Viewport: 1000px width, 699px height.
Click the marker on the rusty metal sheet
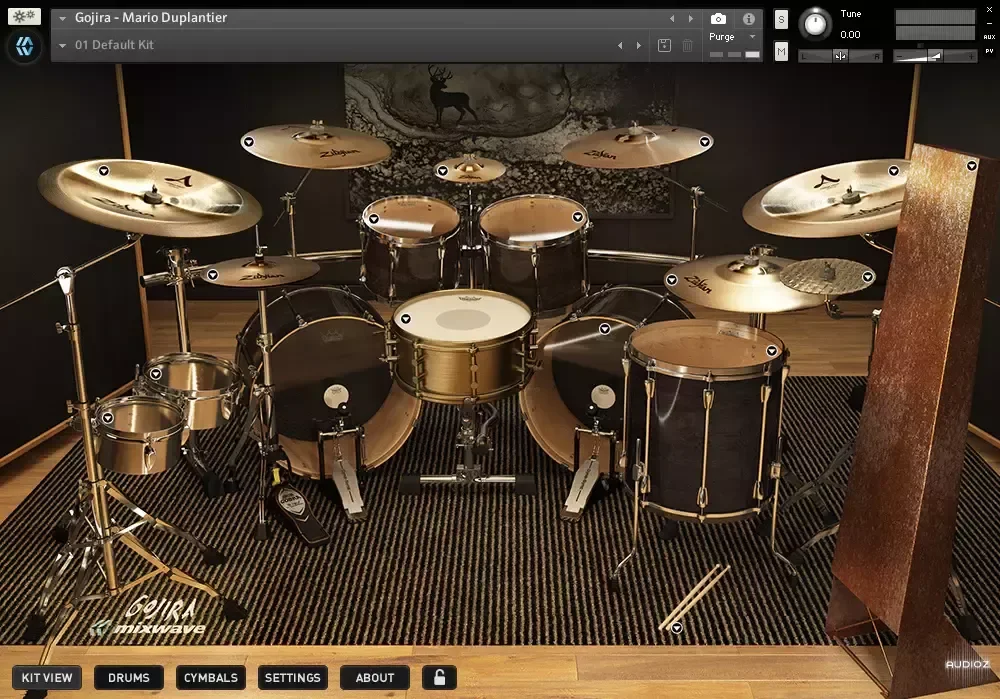(971, 166)
